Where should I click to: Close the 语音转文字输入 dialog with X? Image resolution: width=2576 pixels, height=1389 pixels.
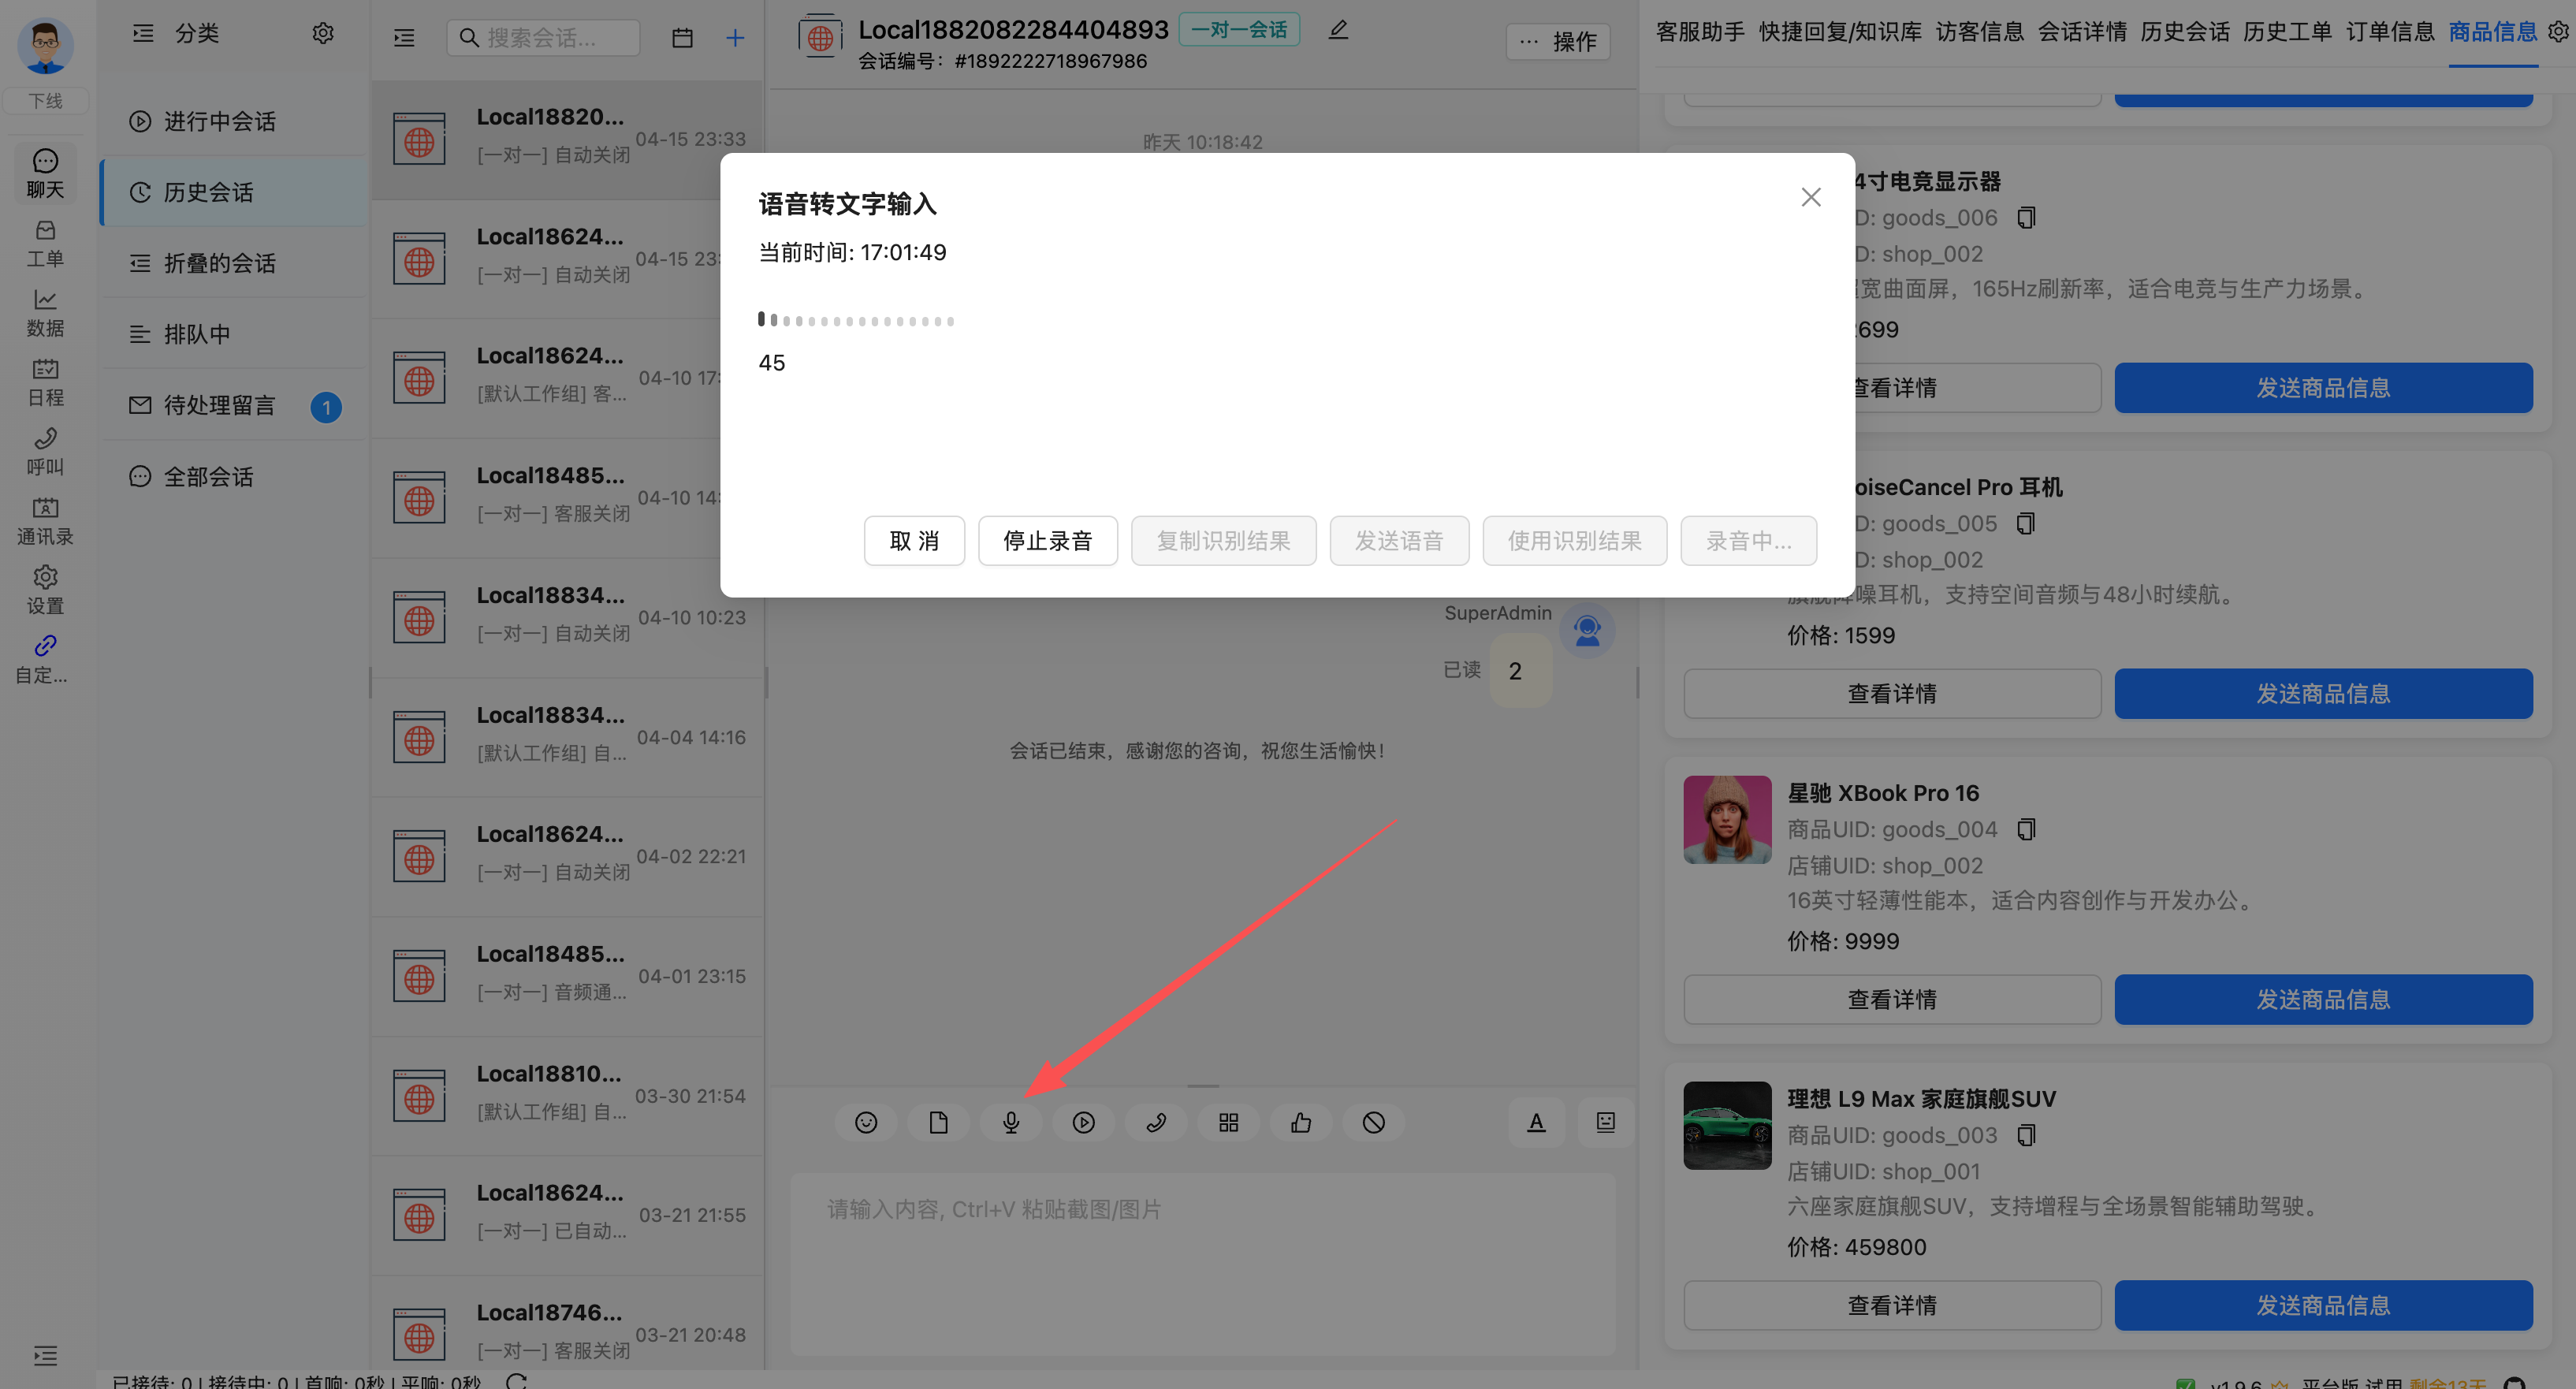click(1810, 197)
